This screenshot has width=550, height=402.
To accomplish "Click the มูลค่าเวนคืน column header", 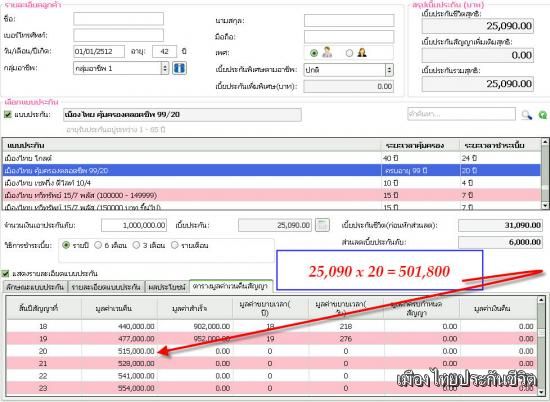I will point(120,308).
